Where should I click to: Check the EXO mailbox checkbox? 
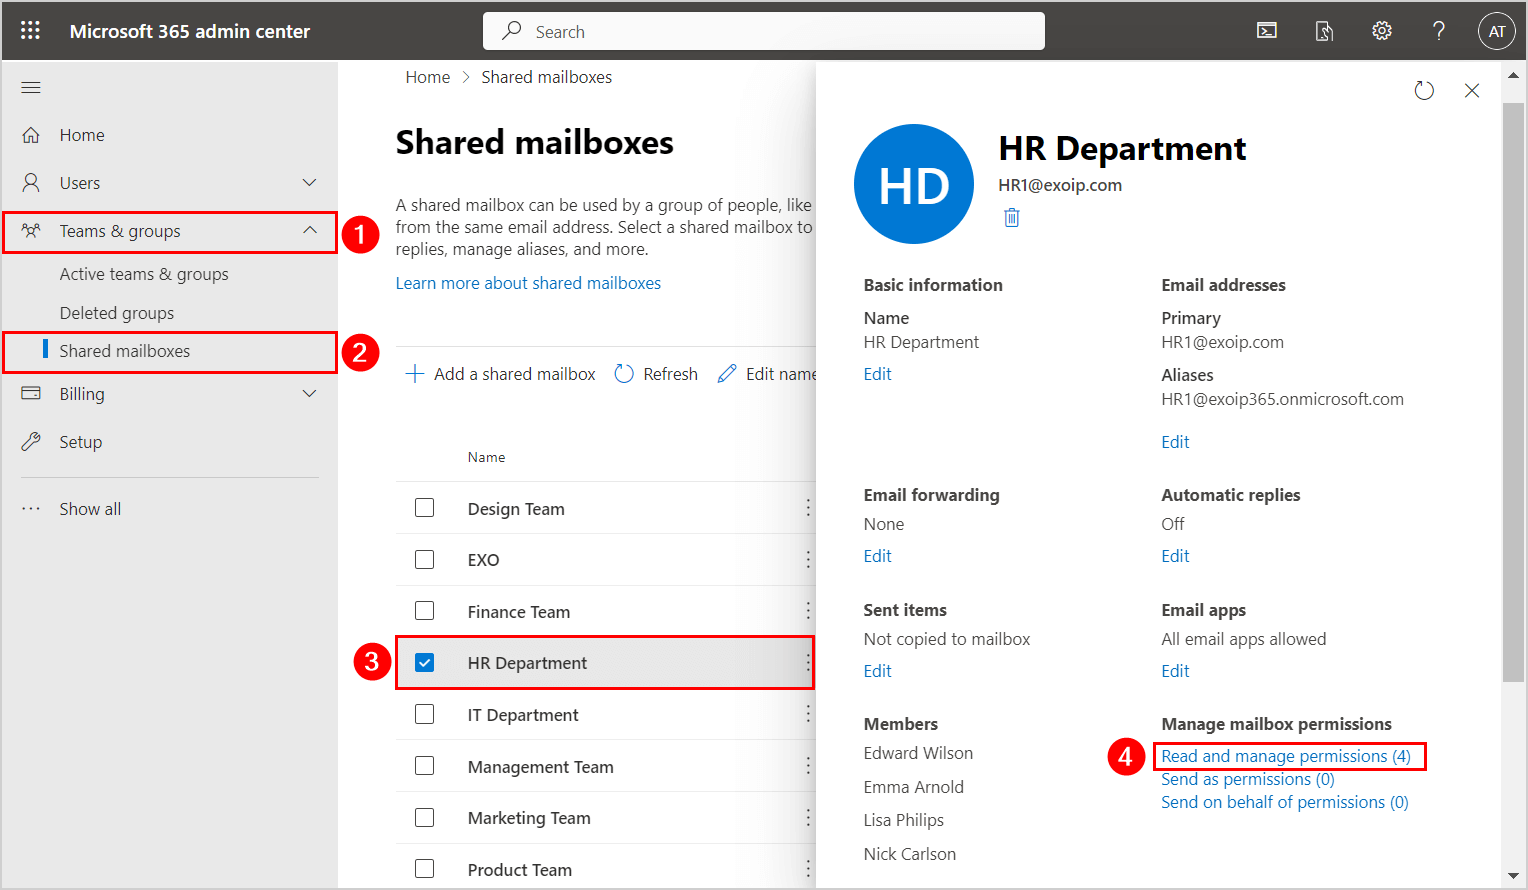[425, 559]
